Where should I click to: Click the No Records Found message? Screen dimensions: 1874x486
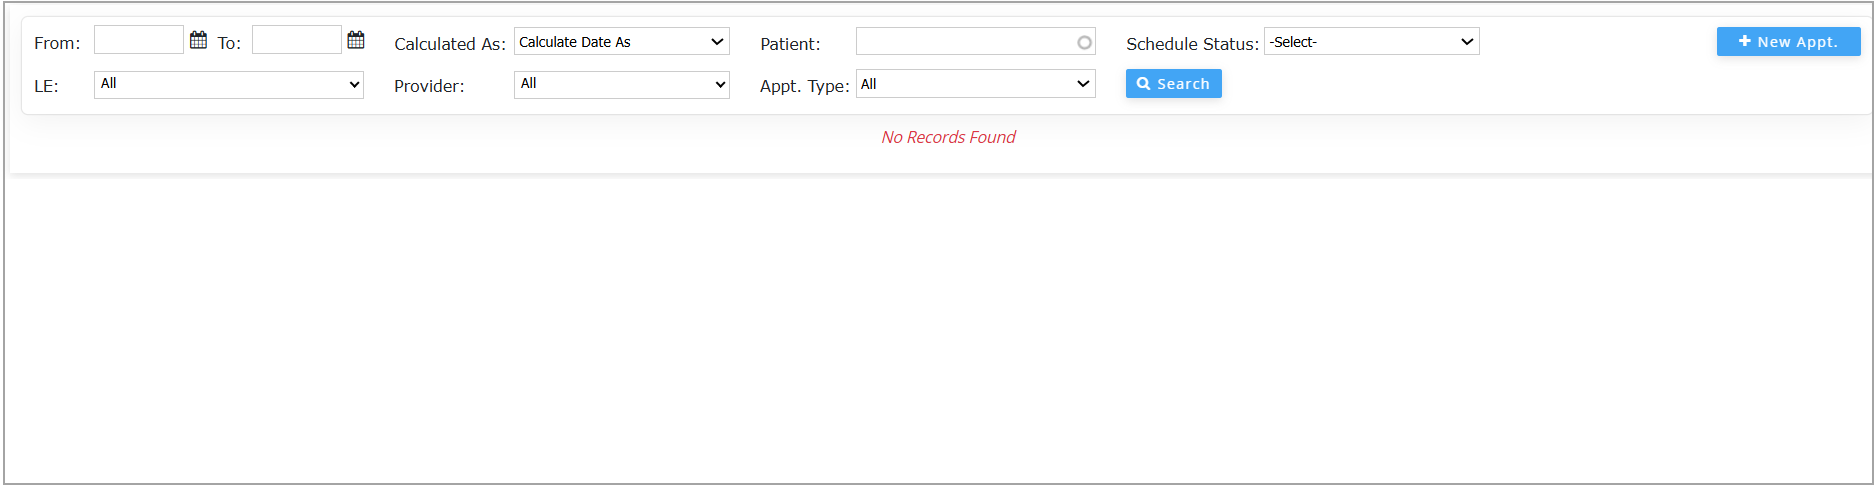(x=948, y=137)
